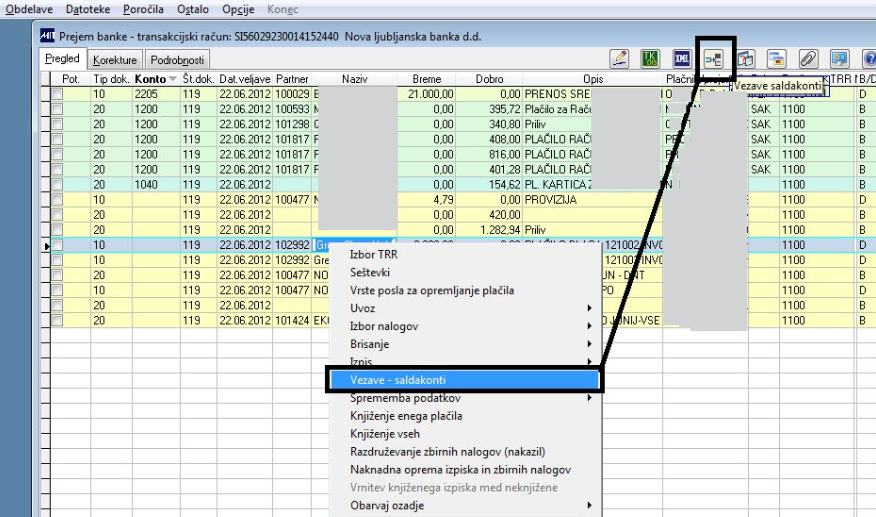Open the Opcije menu
The image size is (876, 517).
(x=238, y=10)
